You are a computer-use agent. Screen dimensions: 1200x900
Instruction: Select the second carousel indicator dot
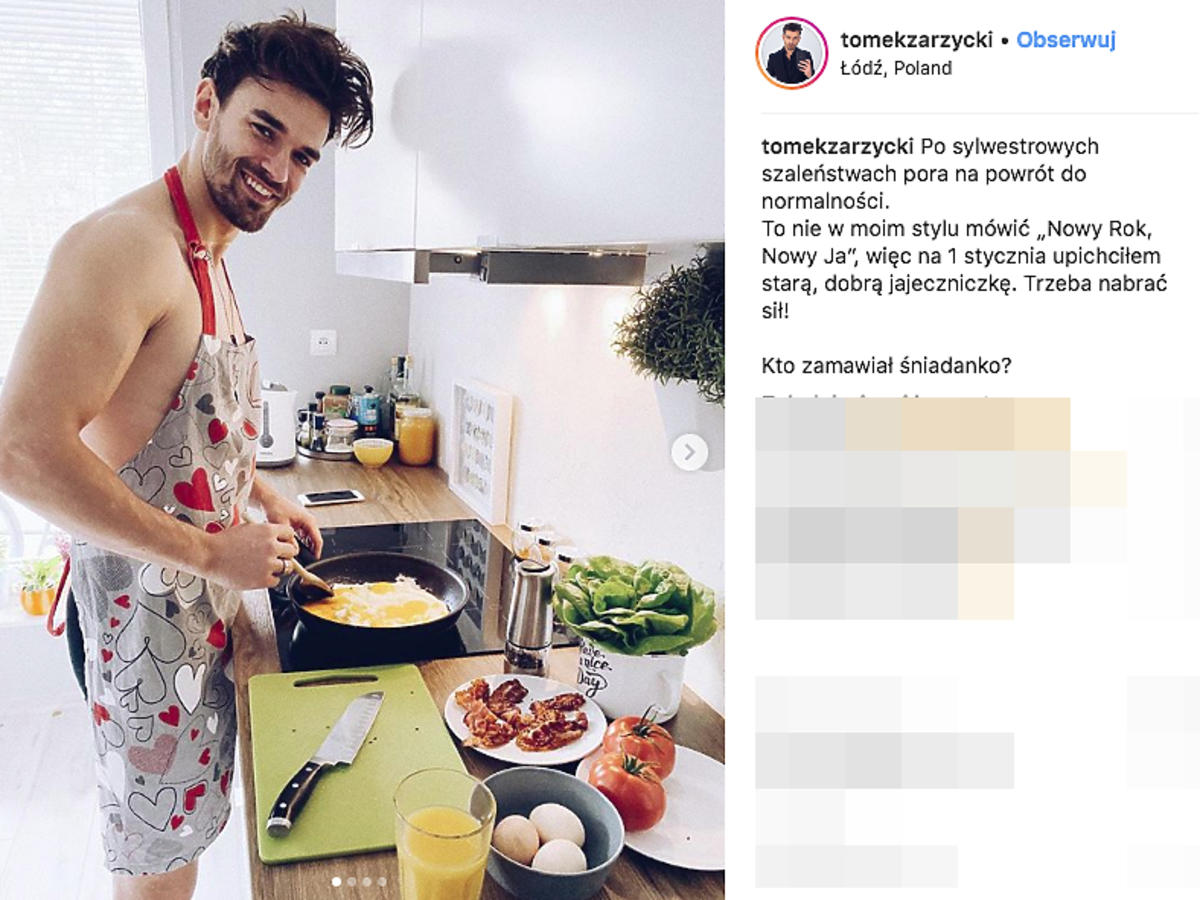click(352, 881)
